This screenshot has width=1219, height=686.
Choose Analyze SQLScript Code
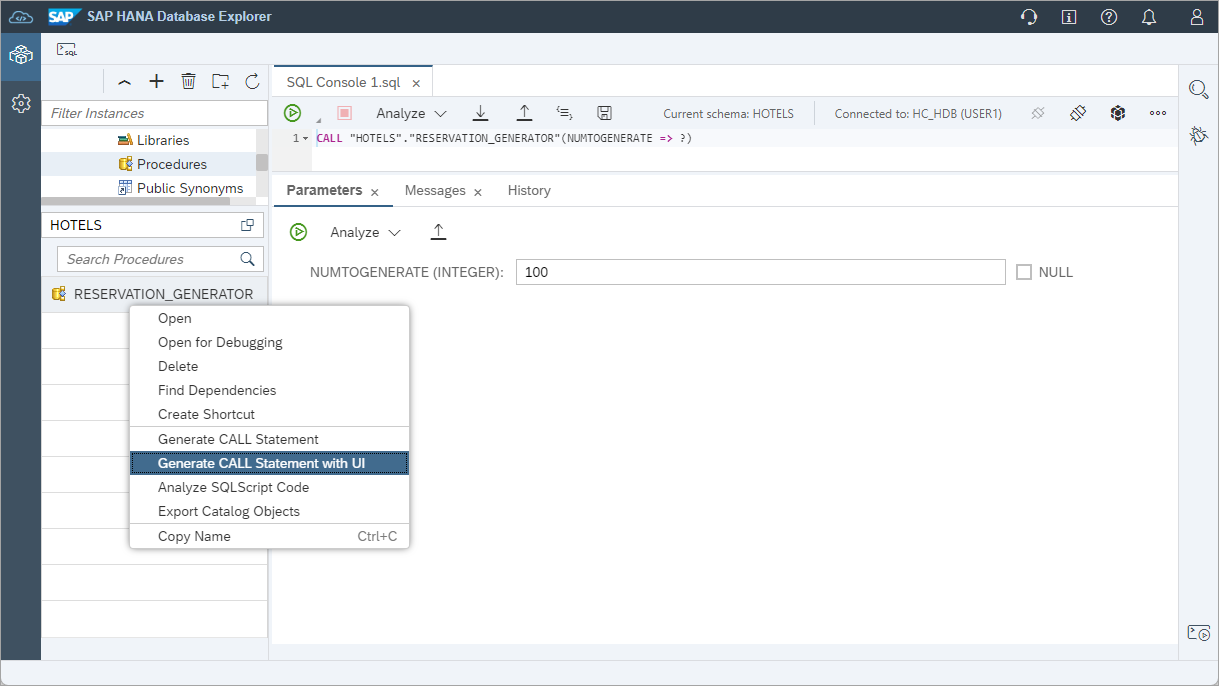[x=269, y=487]
